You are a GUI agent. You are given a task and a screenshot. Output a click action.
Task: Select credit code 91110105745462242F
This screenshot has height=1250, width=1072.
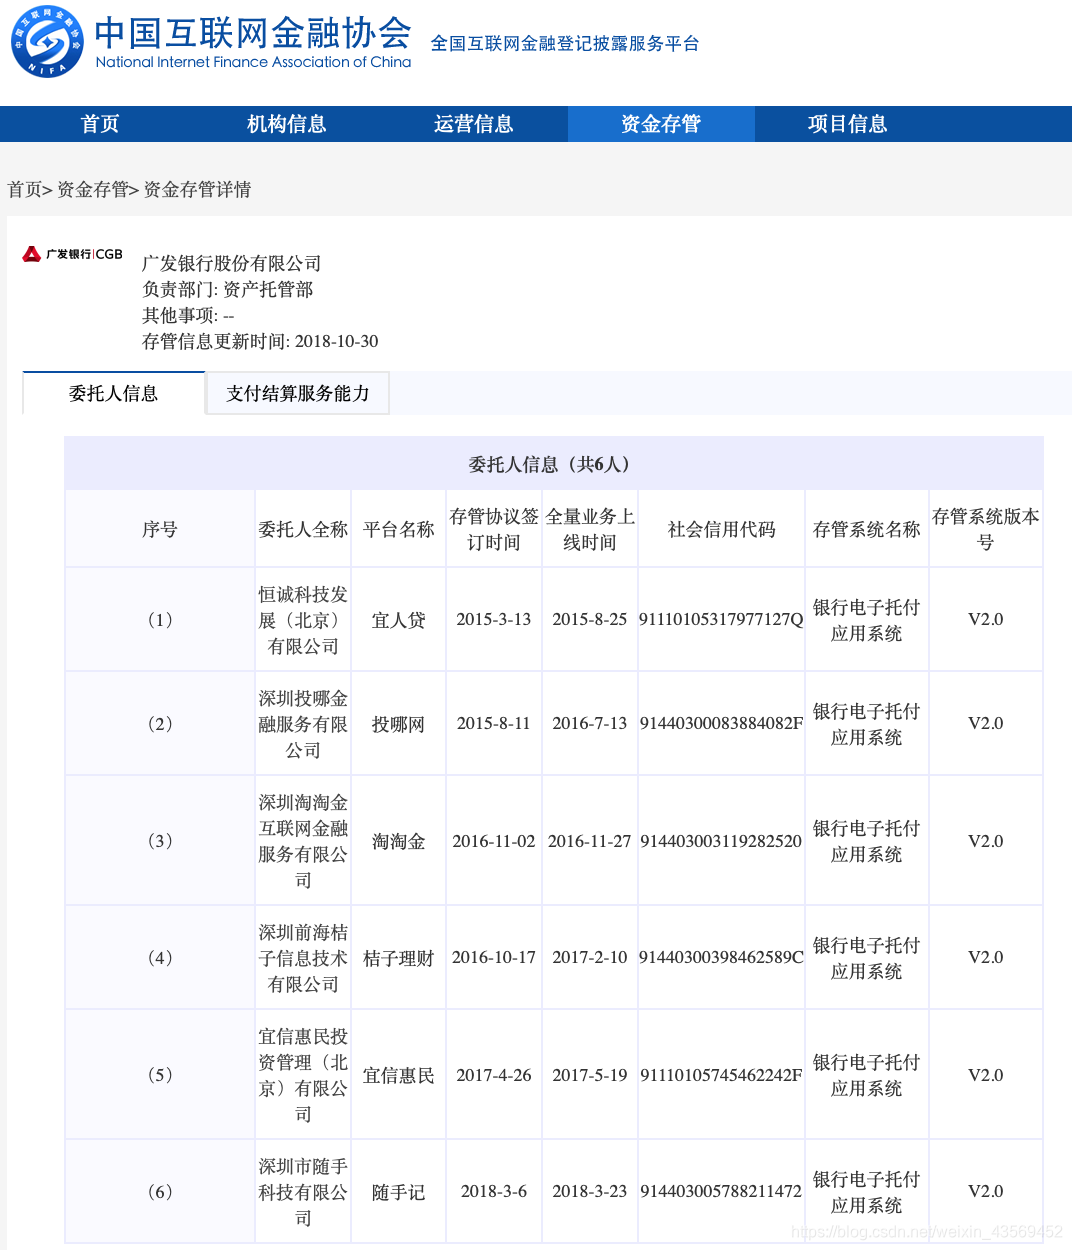722,1075
